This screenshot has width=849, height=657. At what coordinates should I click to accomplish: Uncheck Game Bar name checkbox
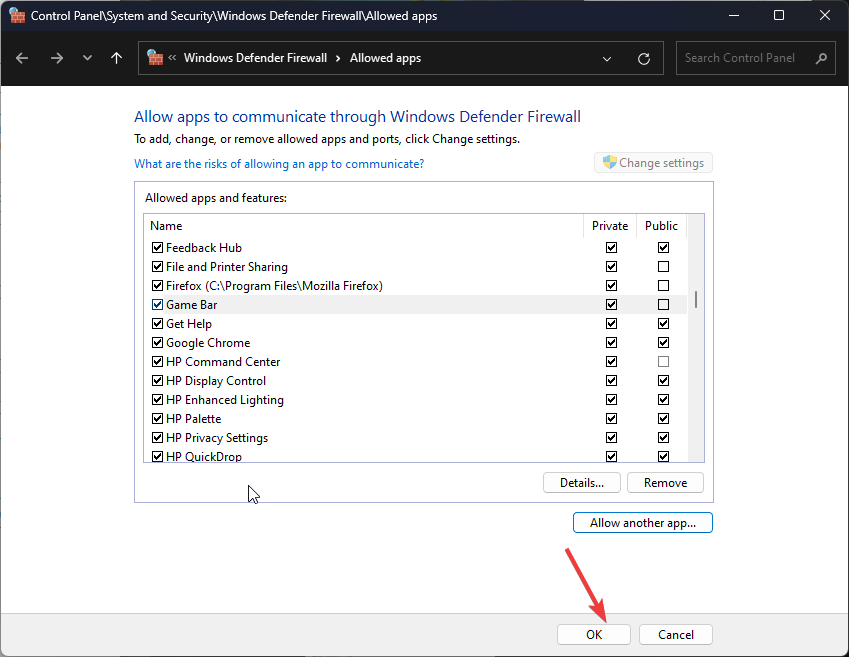[157, 304]
